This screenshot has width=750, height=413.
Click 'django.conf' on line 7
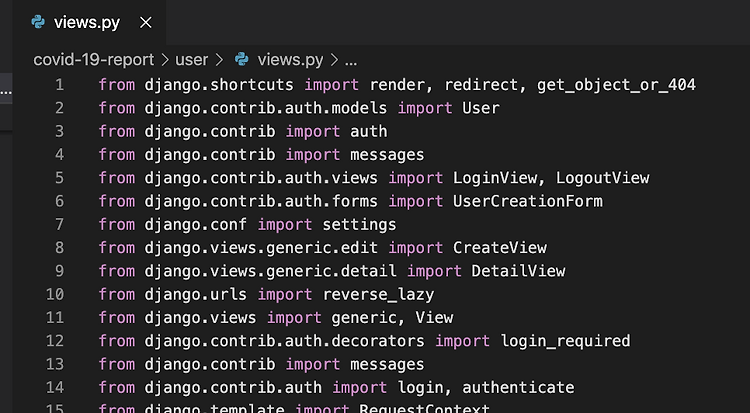(x=196, y=225)
